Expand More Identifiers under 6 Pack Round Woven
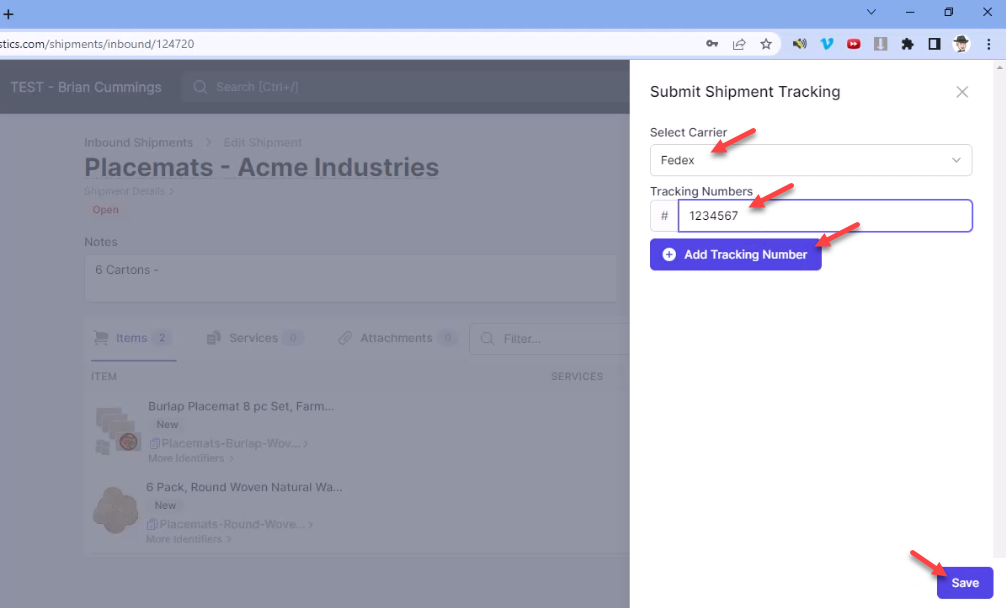The height and width of the screenshot is (608, 1006). (x=189, y=539)
